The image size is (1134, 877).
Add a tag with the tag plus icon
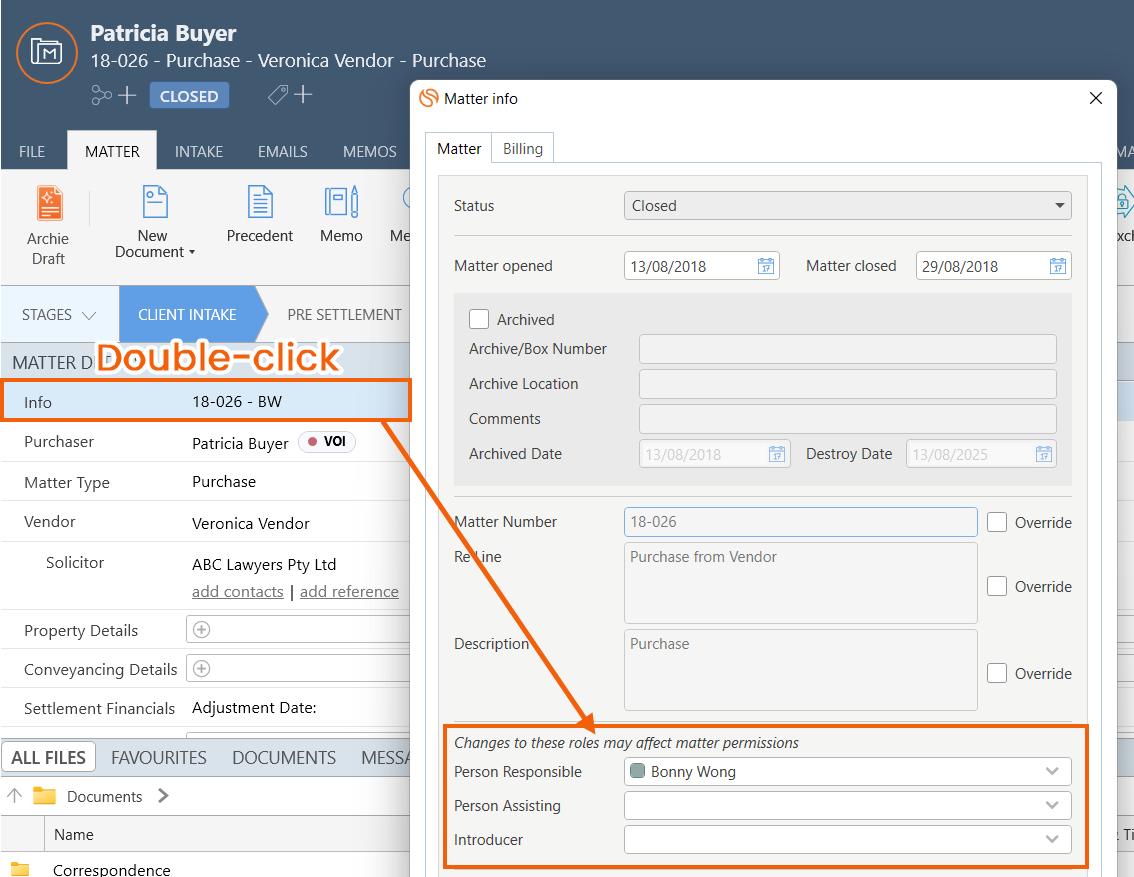pos(290,95)
